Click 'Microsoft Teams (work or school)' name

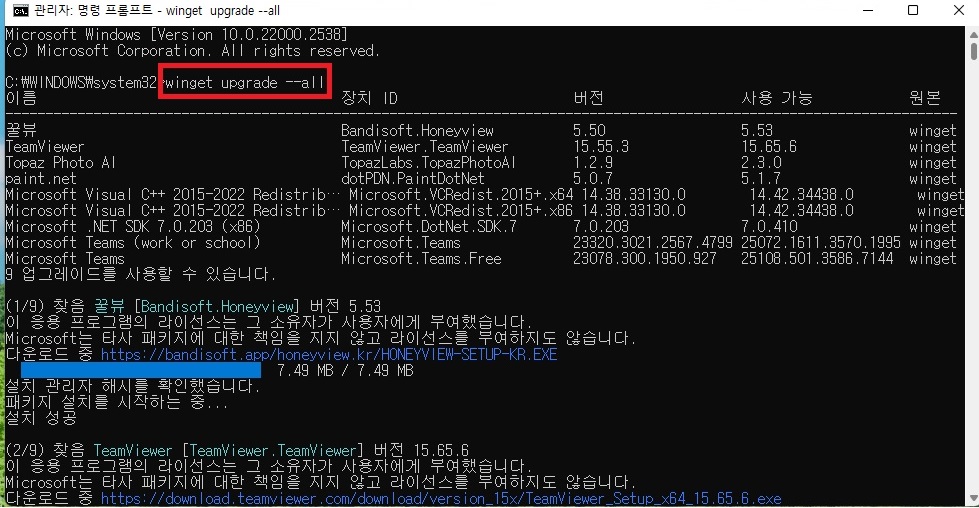click(133, 243)
